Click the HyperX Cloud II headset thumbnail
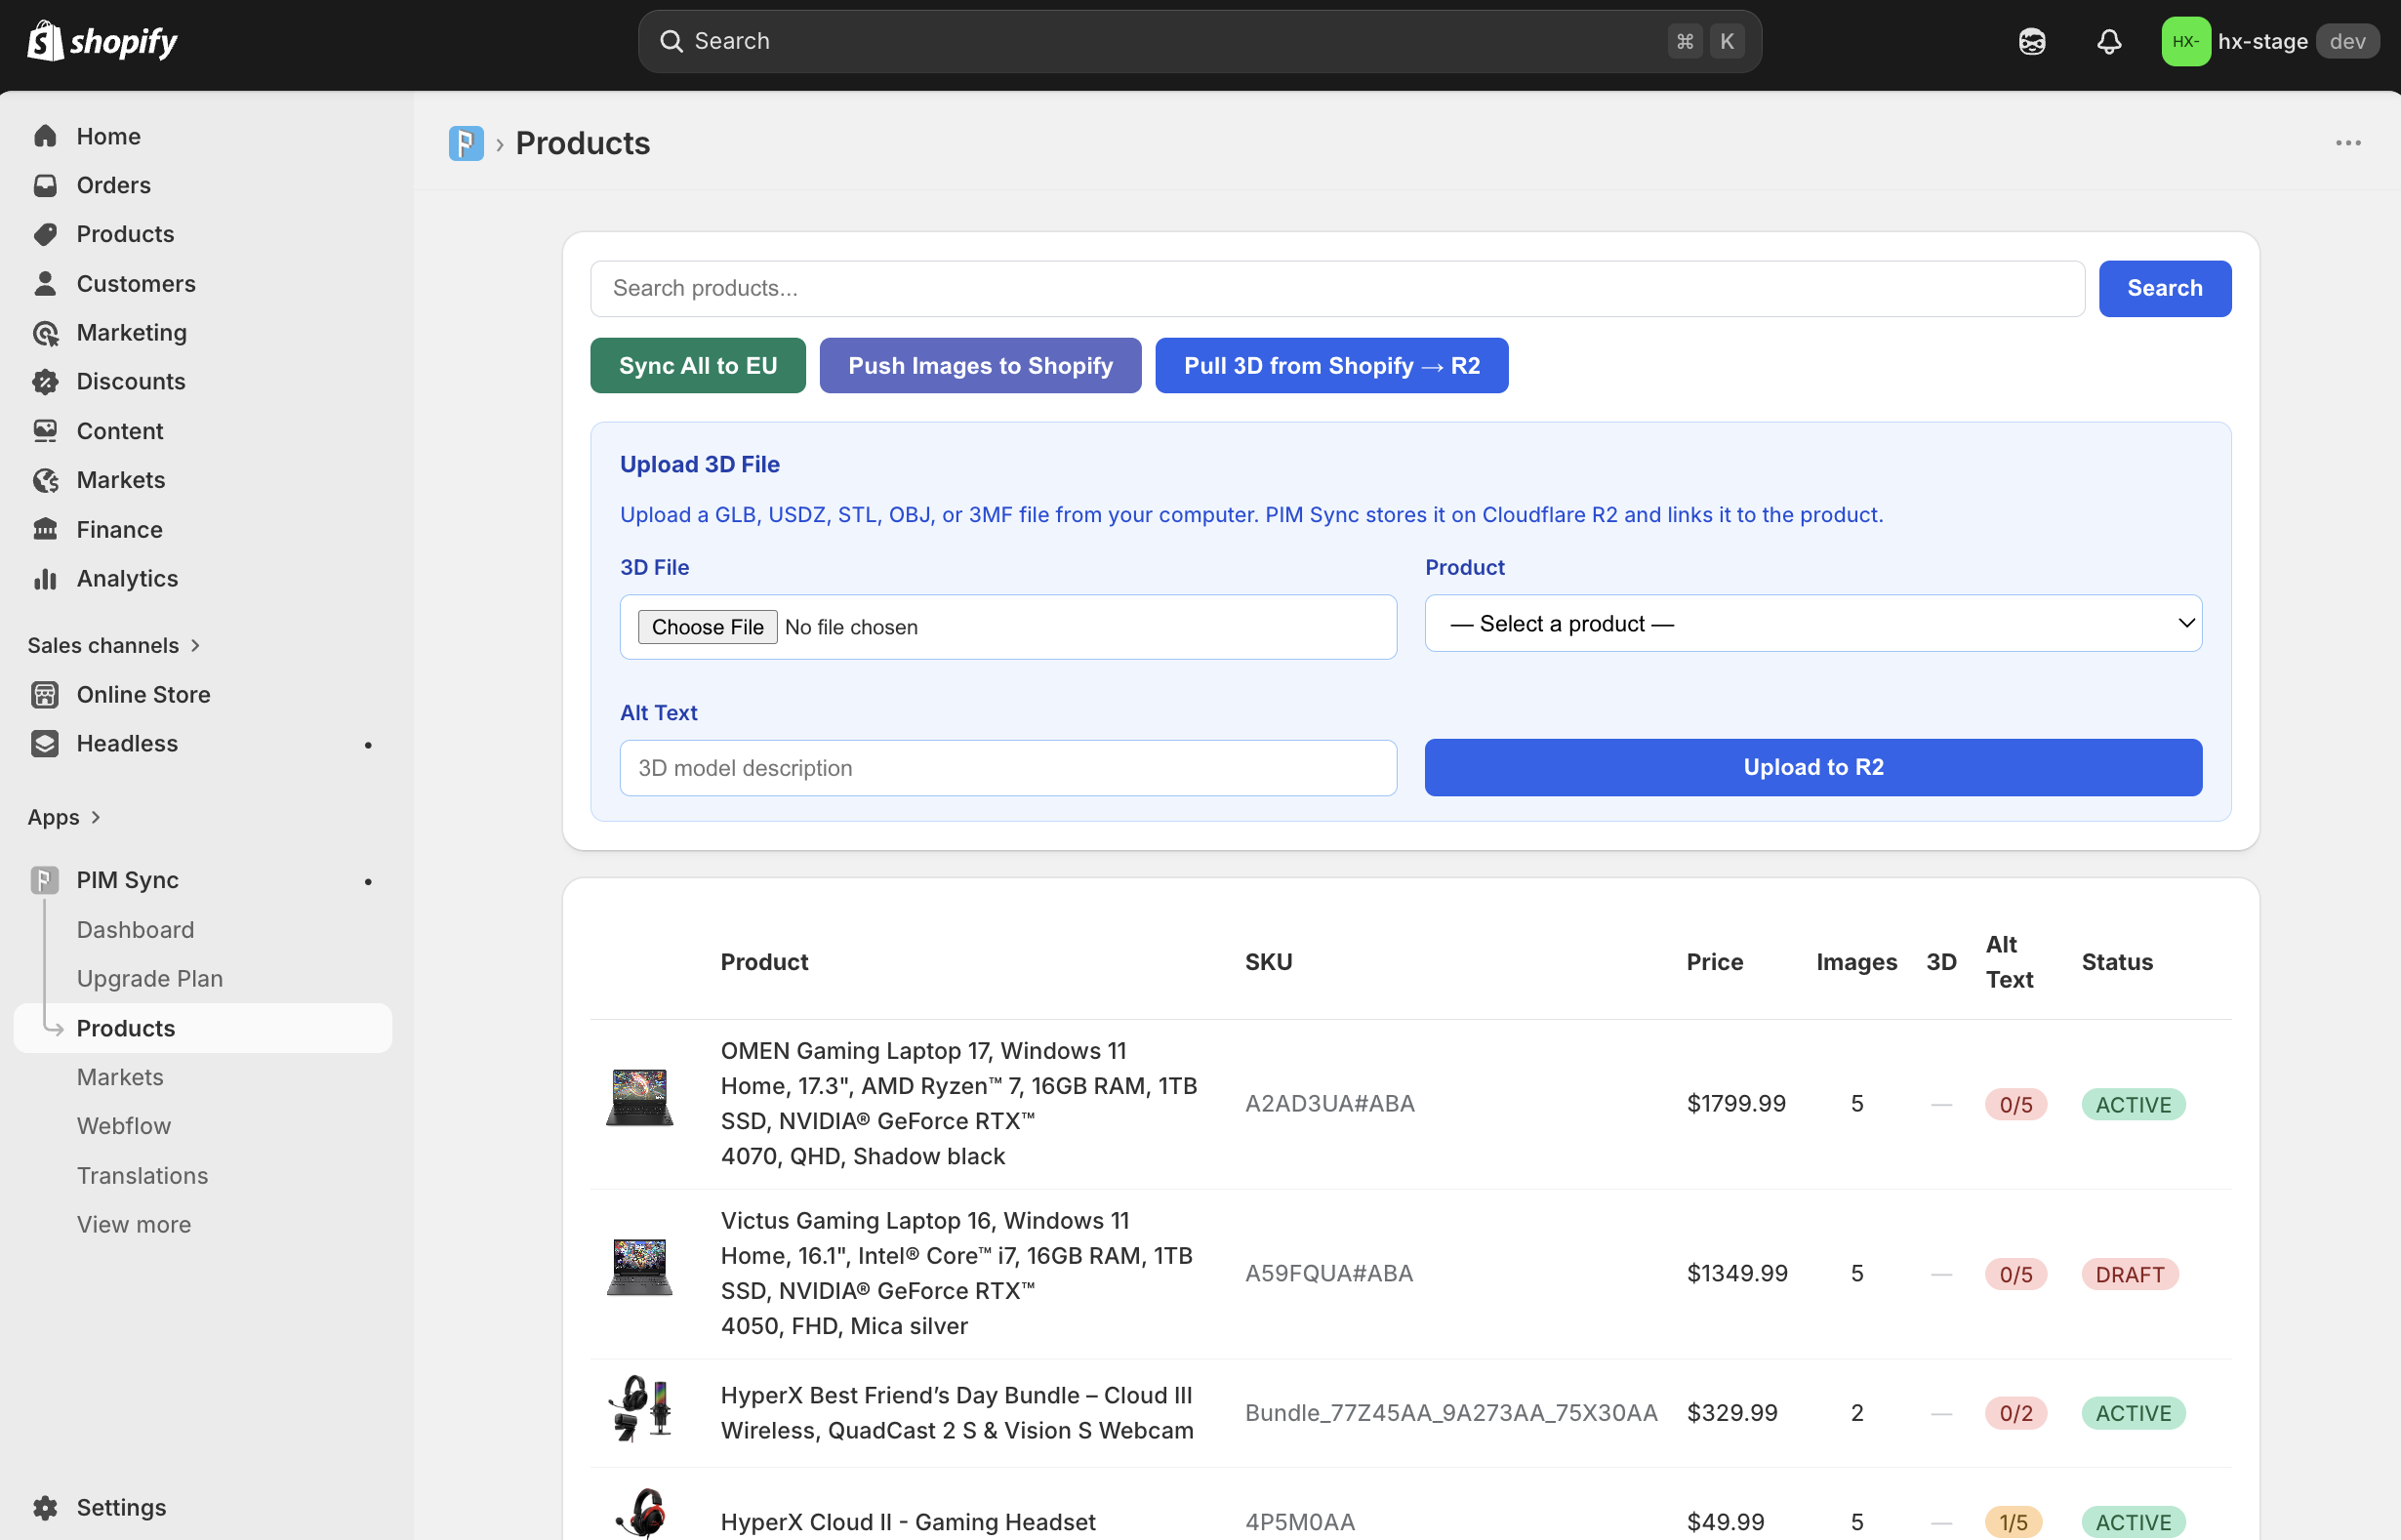Screen dimensions: 2401x1540 [642, 1512]
